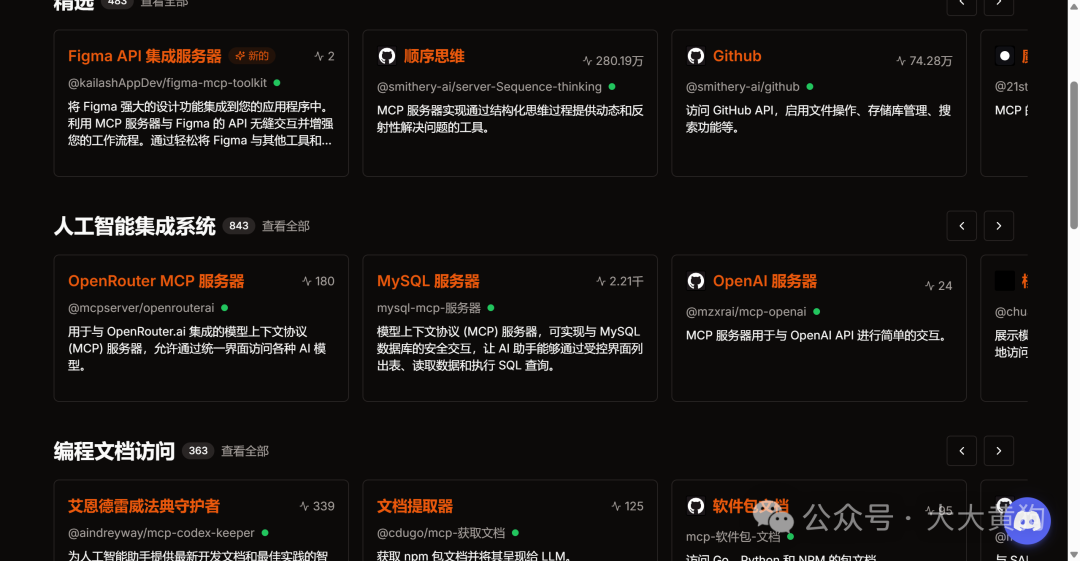Click 人工智能集成系统 section heading
This screenshot has height=561, width=1080.
point(134,226)
